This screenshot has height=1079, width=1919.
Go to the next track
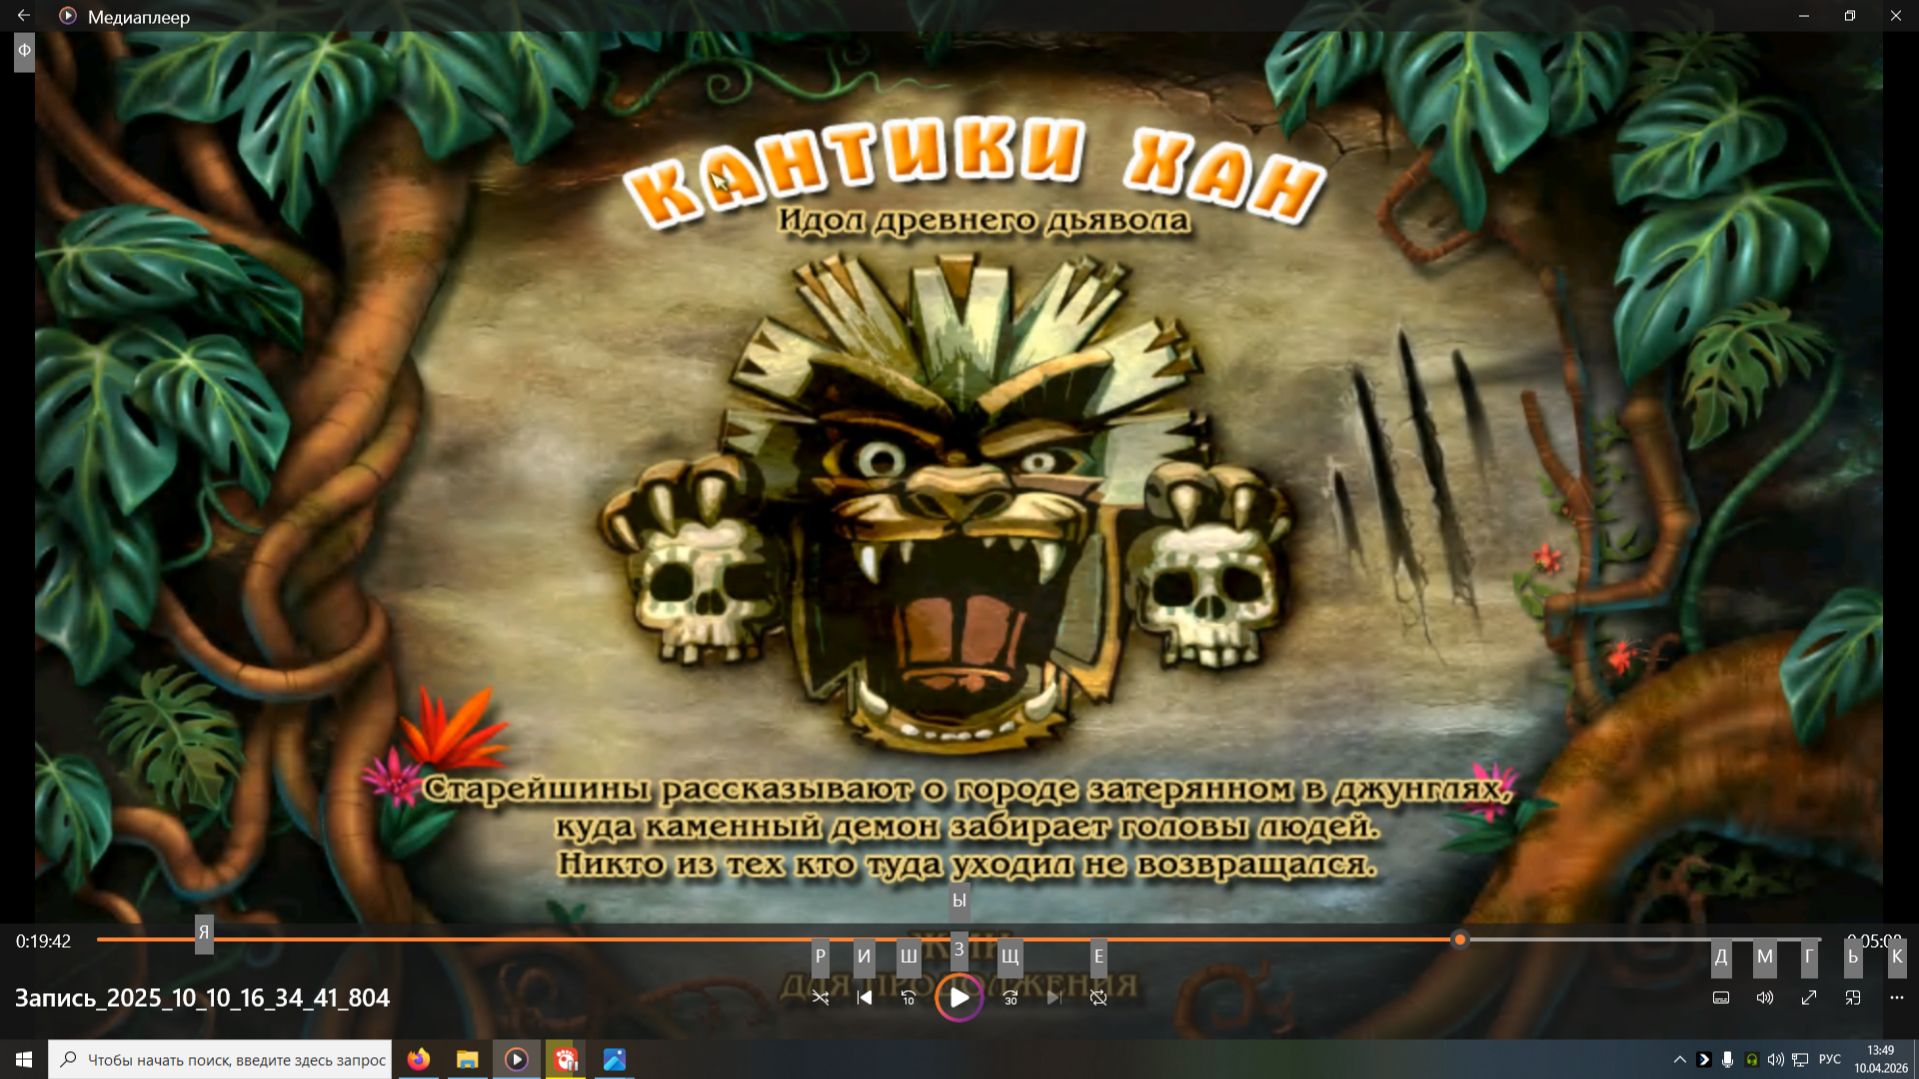tap(1054, 998)
